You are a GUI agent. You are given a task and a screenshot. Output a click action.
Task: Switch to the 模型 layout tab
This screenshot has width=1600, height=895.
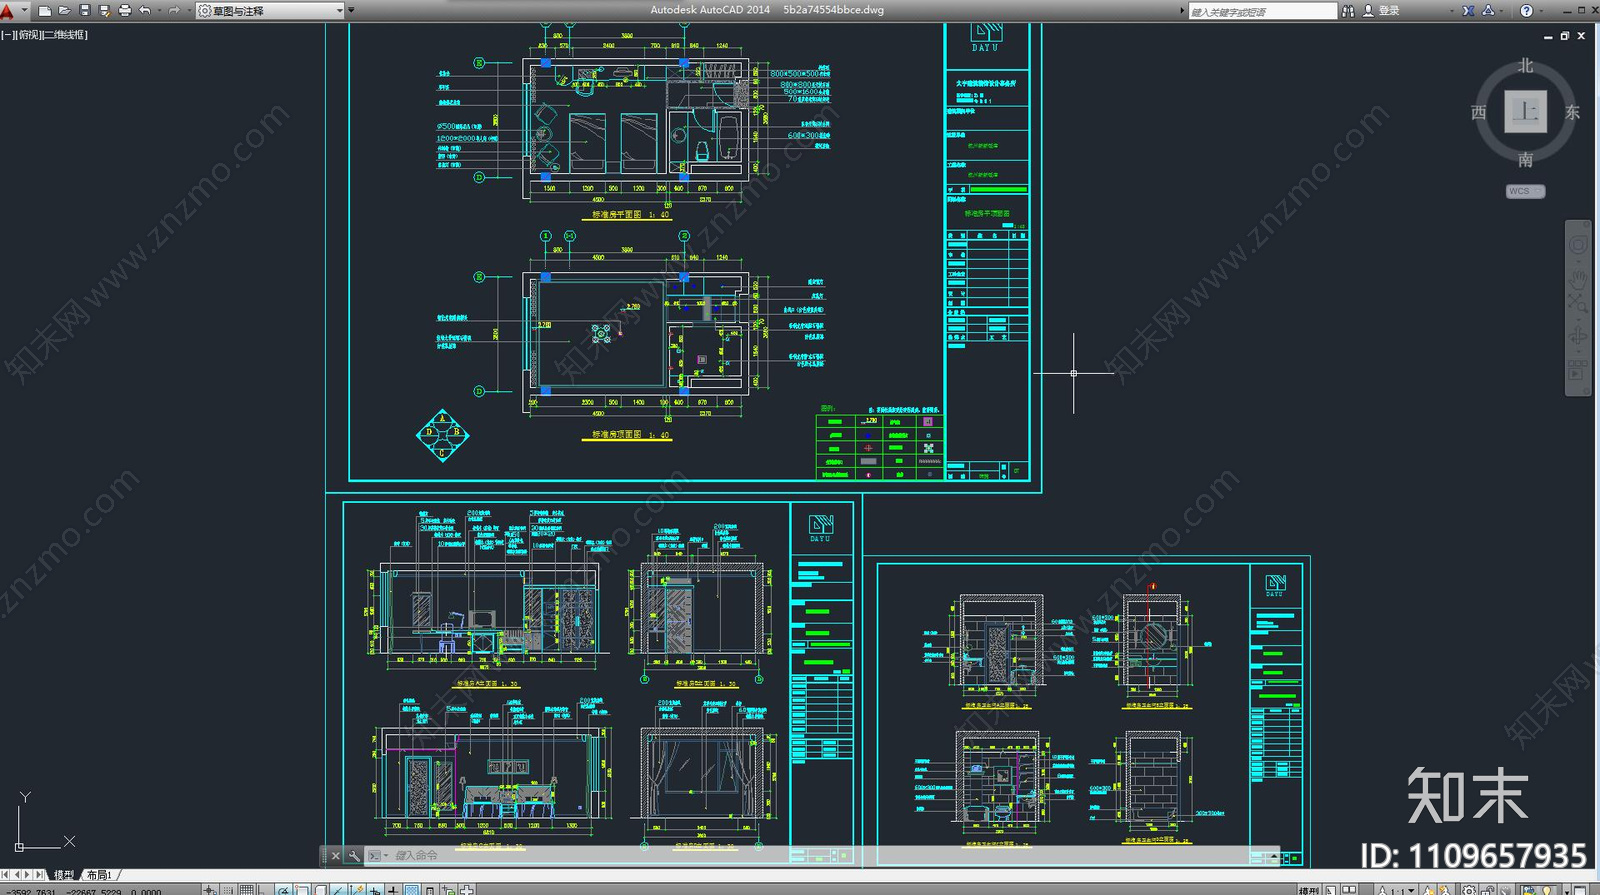click(x=64, y=875)
